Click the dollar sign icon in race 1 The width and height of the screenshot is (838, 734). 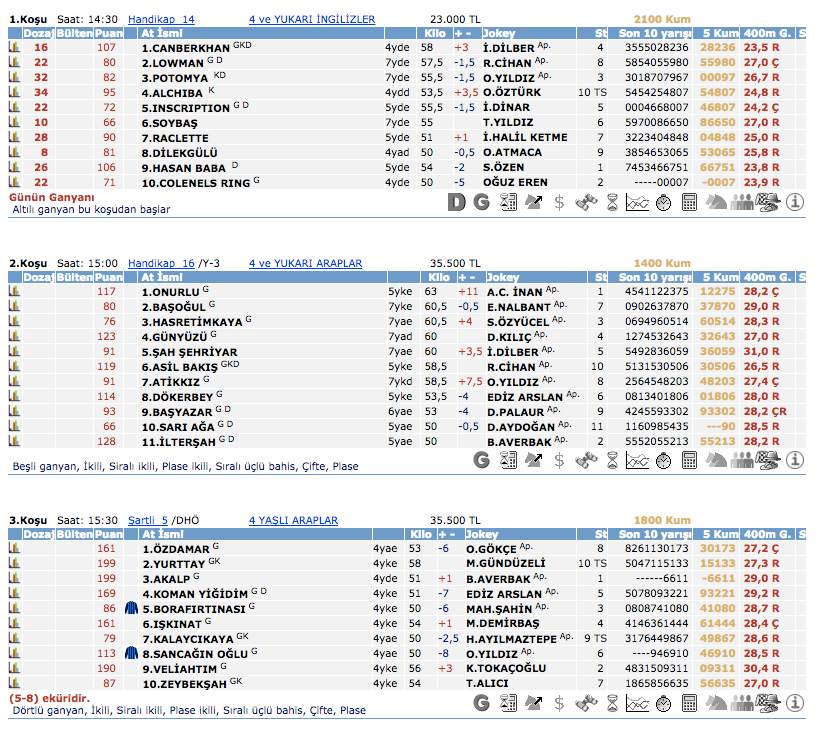click(559, 202)
